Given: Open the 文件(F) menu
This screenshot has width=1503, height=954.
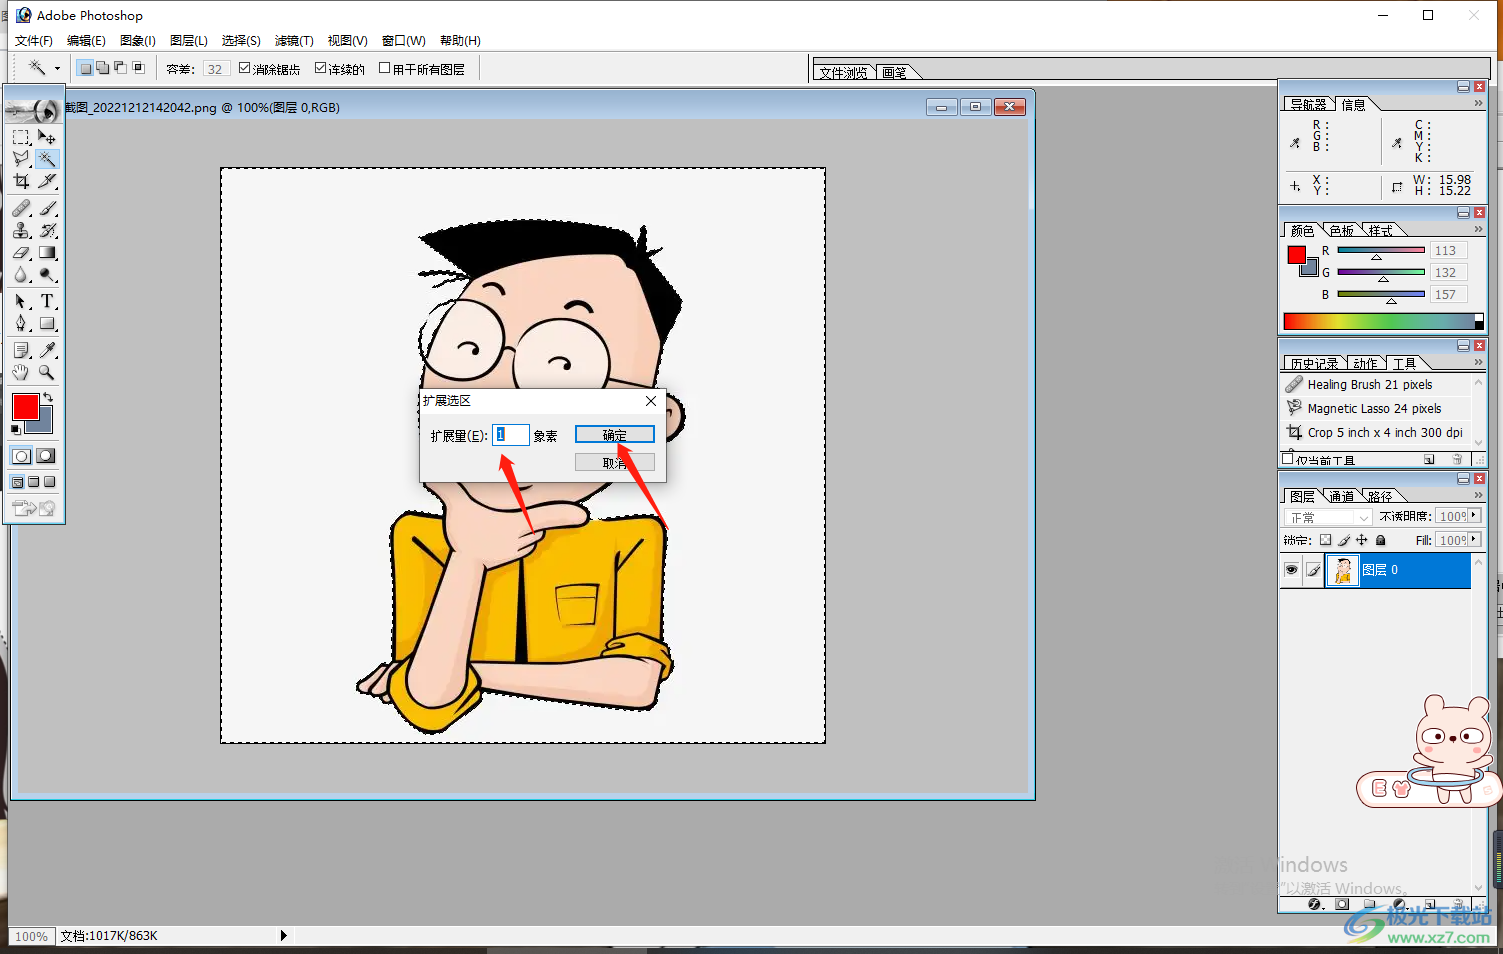Looking at the screenshot, I should (34, 41).
